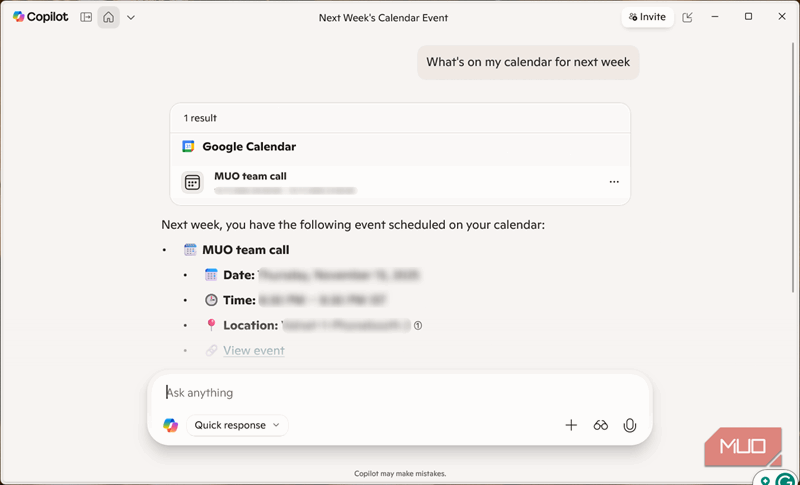Enable Copilot Vision glasses icon
Screen dimensions: 800x485
pos(601,425)
